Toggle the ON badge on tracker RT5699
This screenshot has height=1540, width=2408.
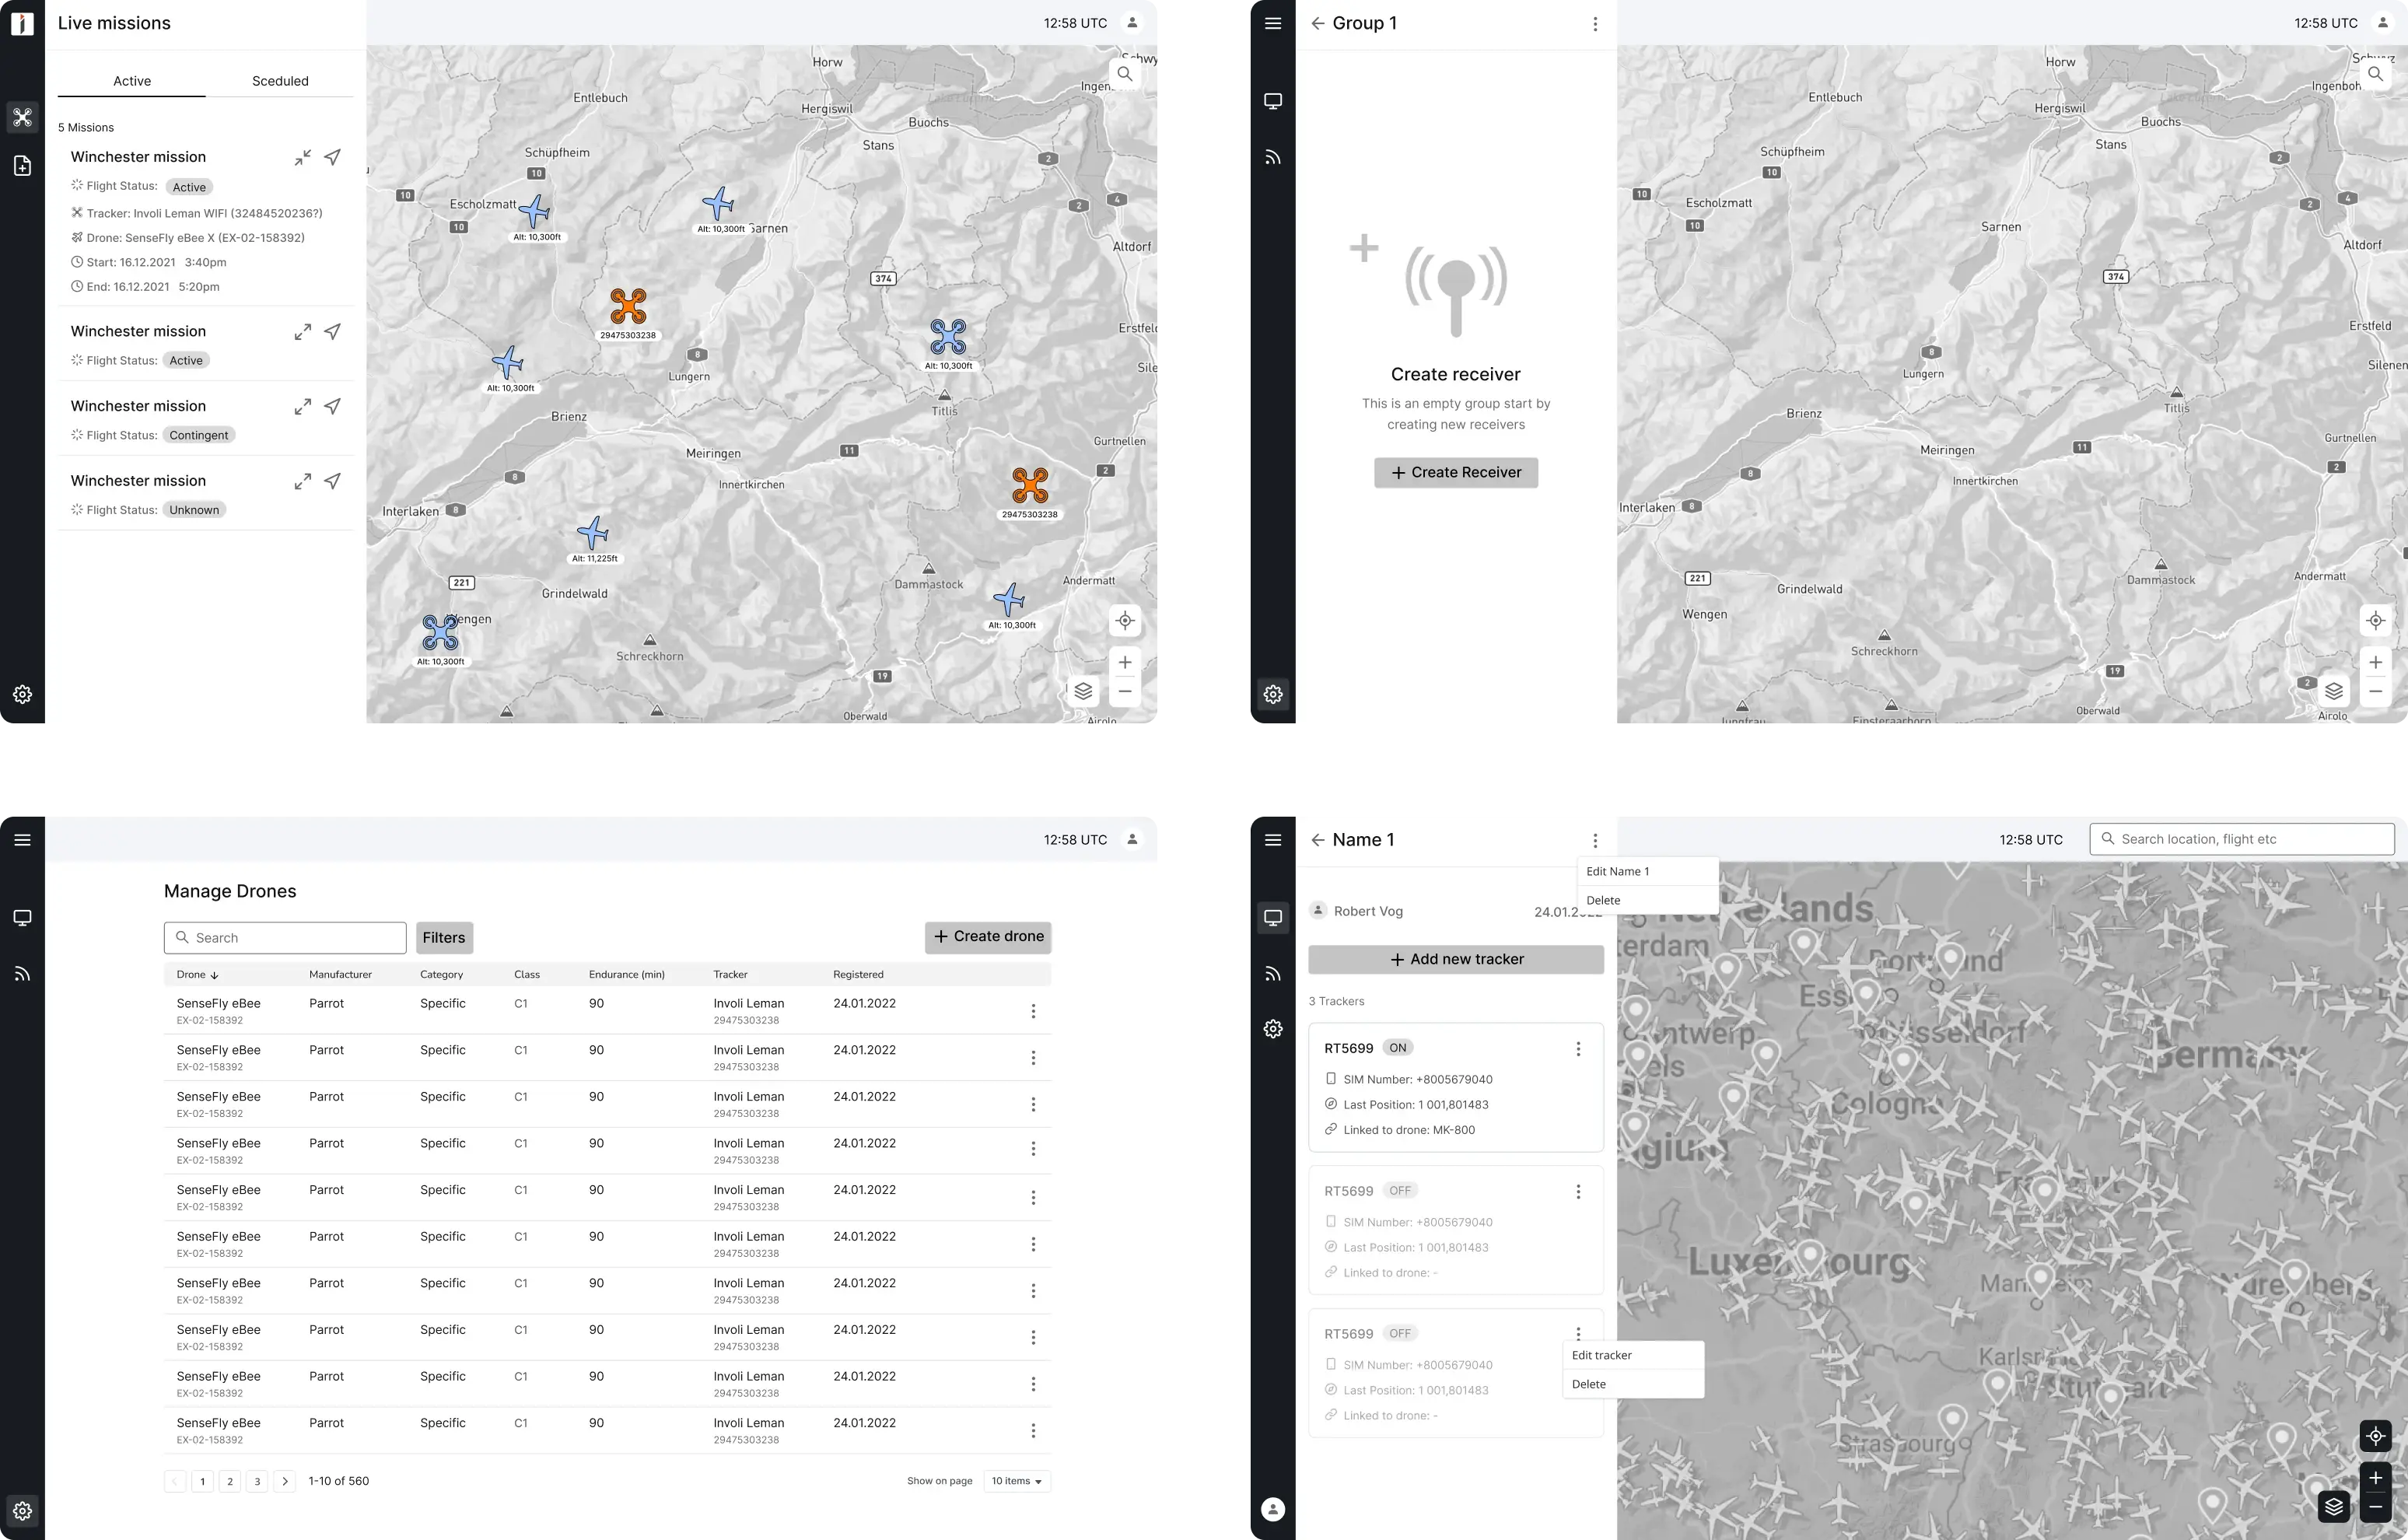(1397, 1047)
